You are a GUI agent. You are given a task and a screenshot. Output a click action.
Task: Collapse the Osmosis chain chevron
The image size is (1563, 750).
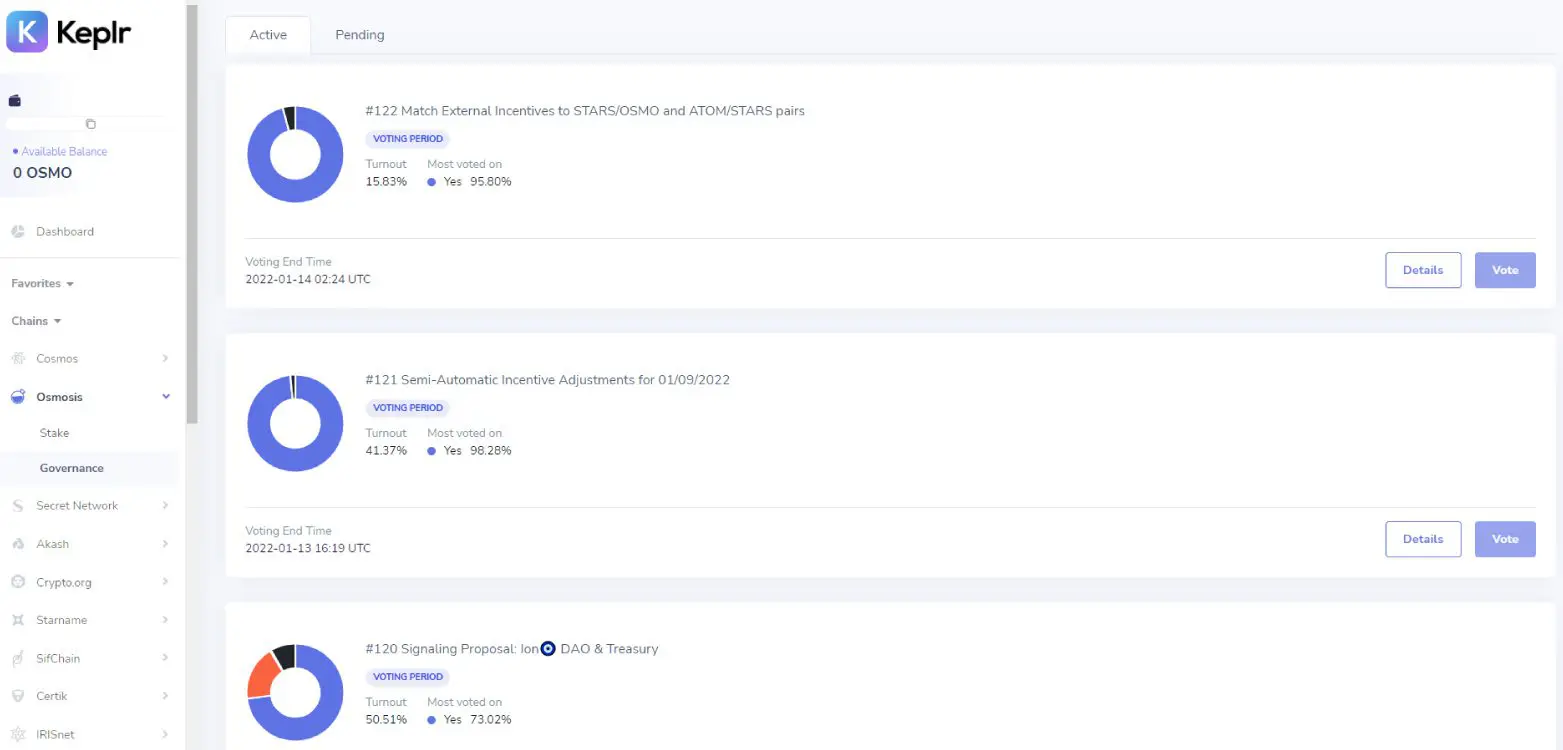point(166,397)
